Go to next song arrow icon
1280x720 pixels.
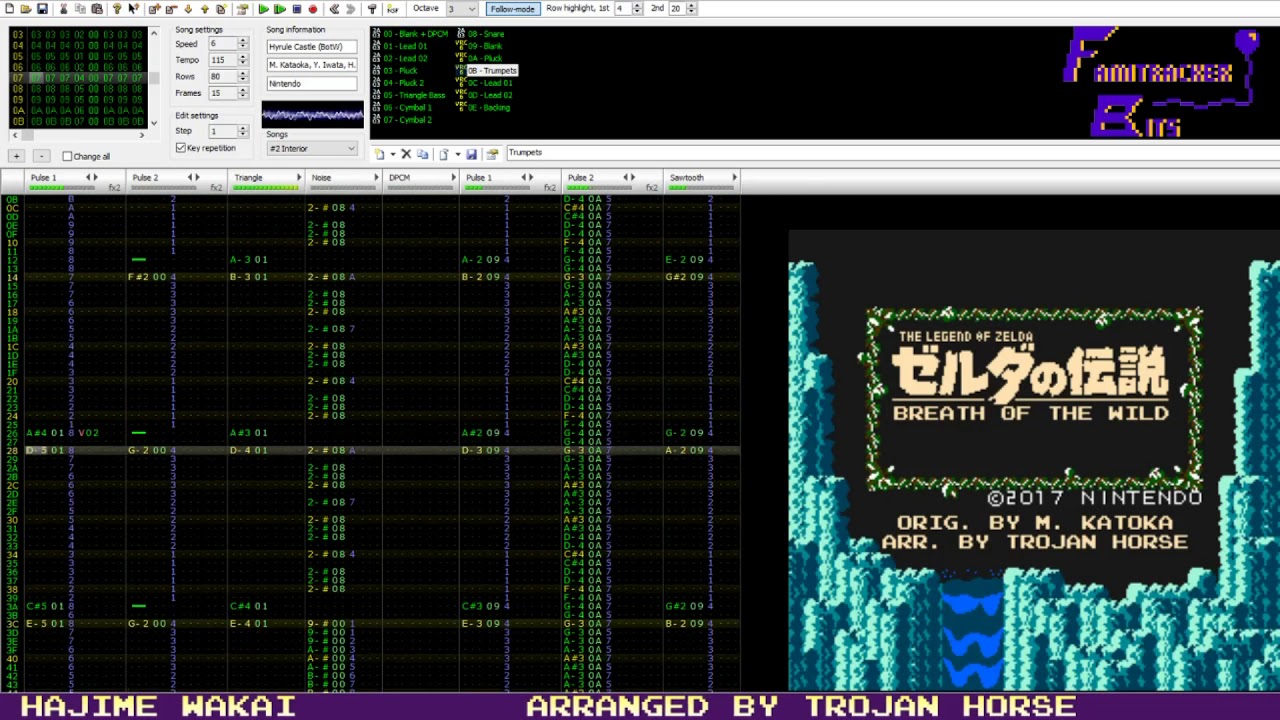point(350,9)
